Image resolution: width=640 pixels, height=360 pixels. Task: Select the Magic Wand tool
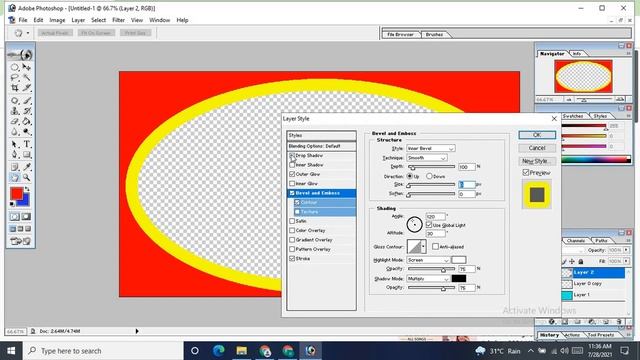click(x=27, y=78)
